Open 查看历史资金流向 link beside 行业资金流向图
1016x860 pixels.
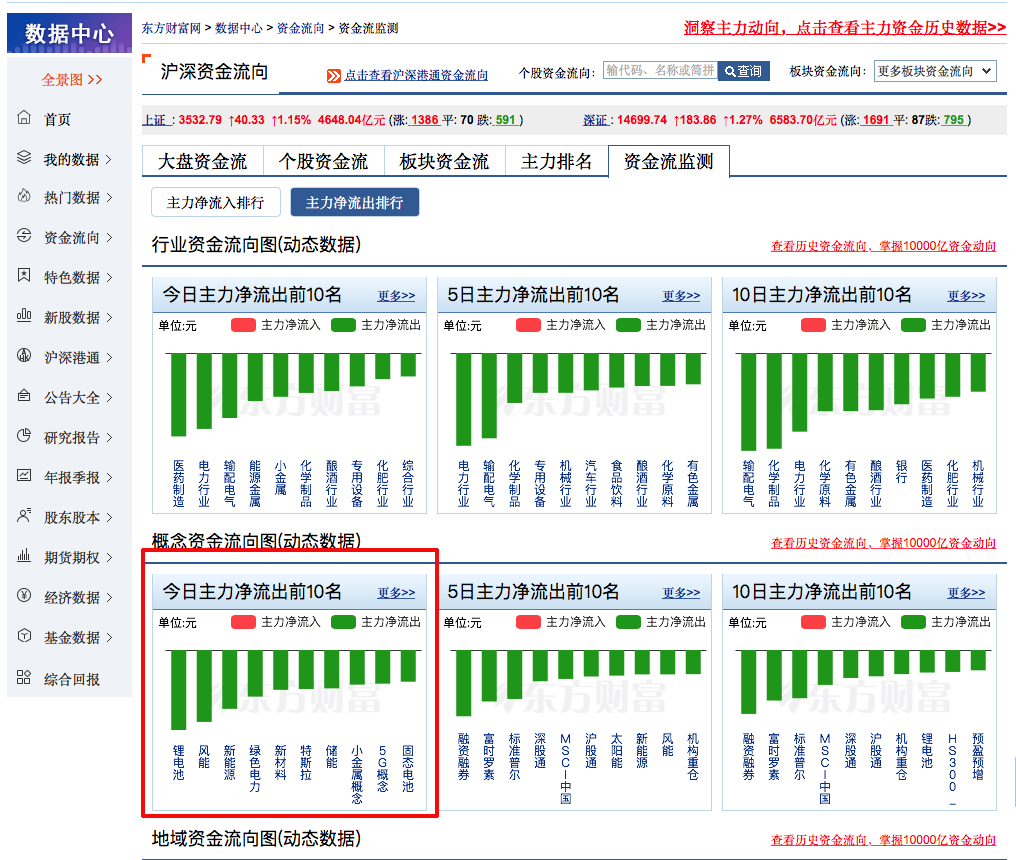883,246
